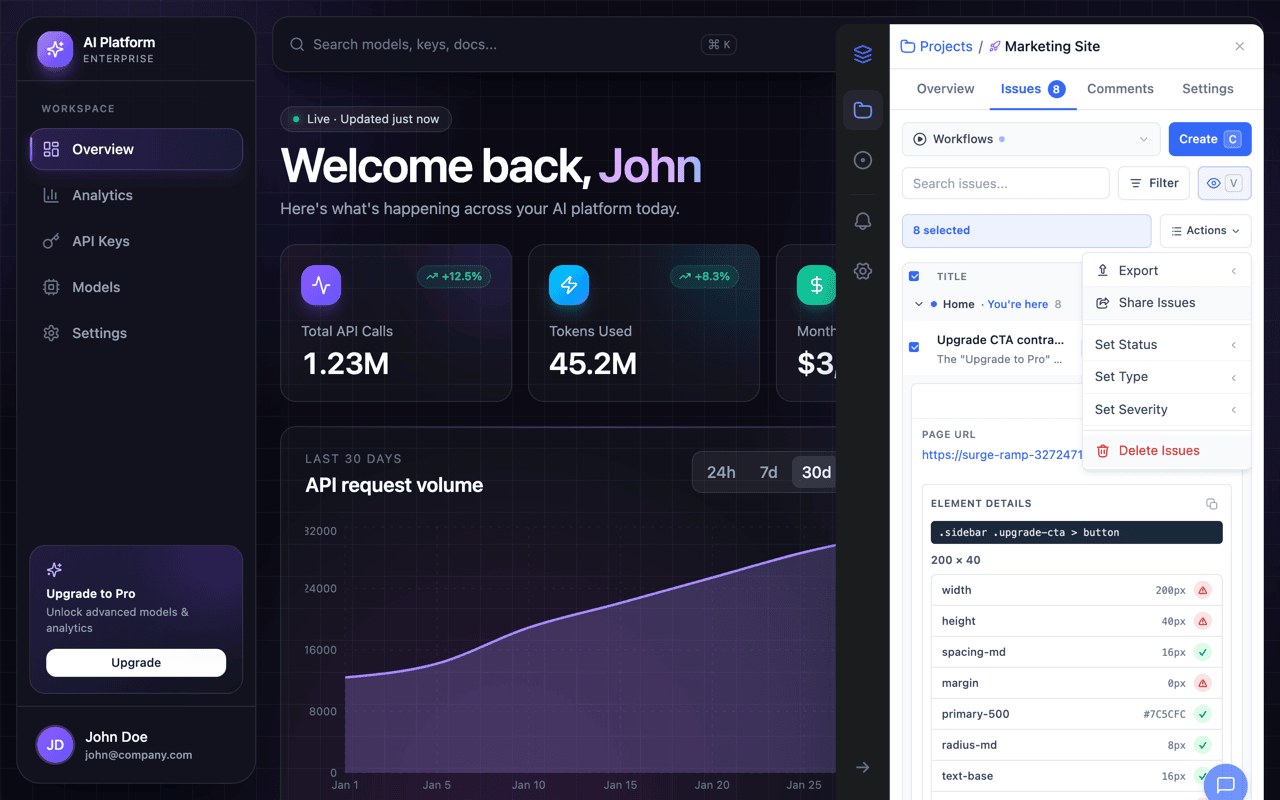Open the chat bubble widget
Screen dimensions: 1280x800
tap(1226, 785)
